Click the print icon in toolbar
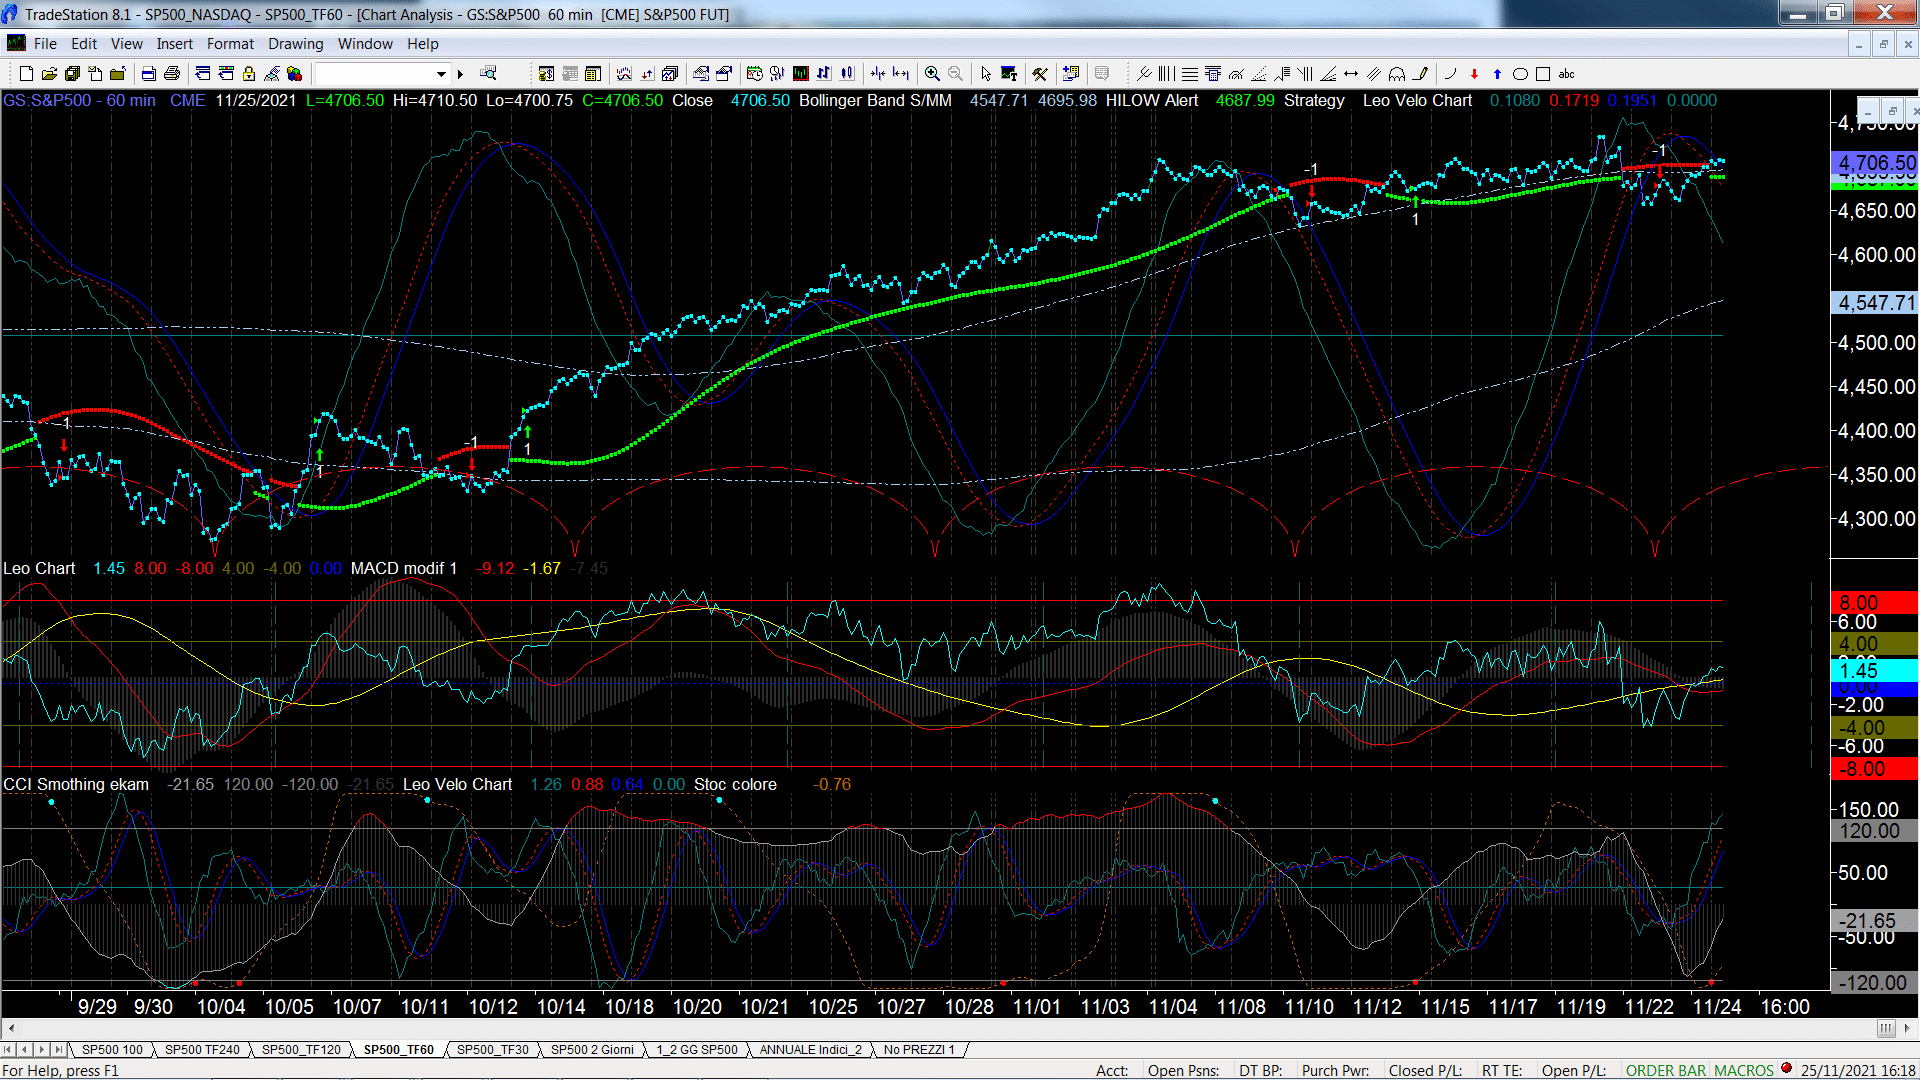This screenshot has width=1920, height=1080. (x=172, y=74)
